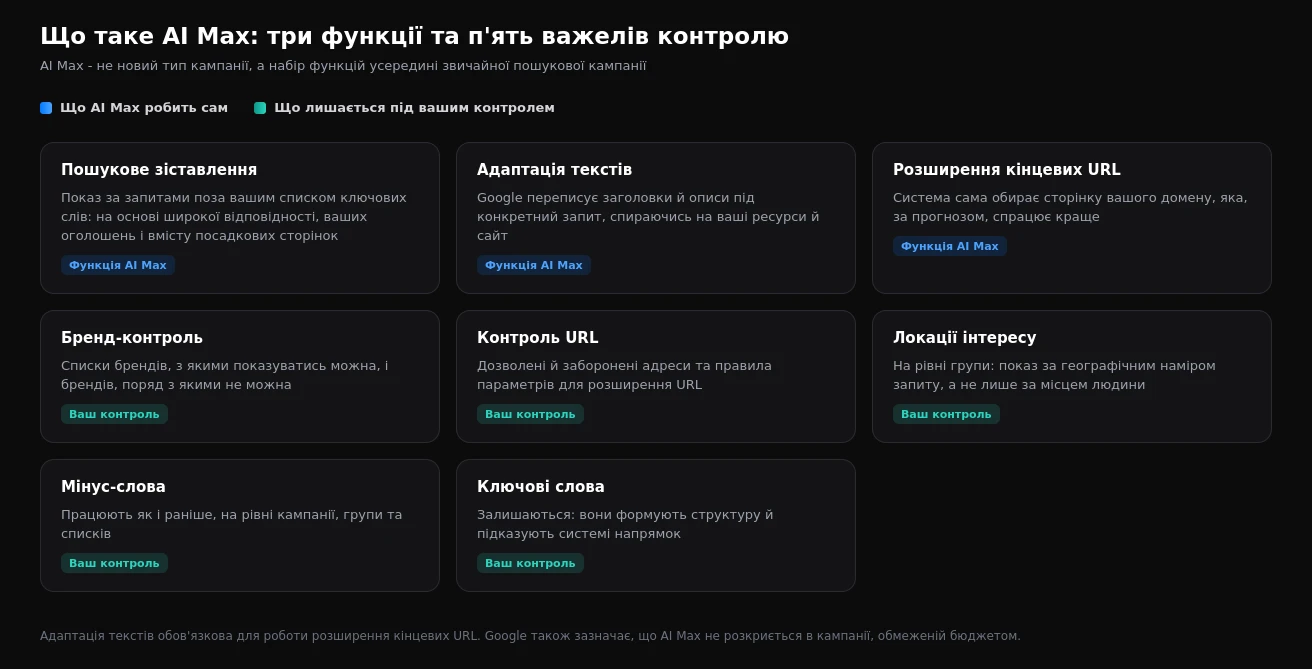Select the 'Ключові слова' card title

click(x=541, y=487)
